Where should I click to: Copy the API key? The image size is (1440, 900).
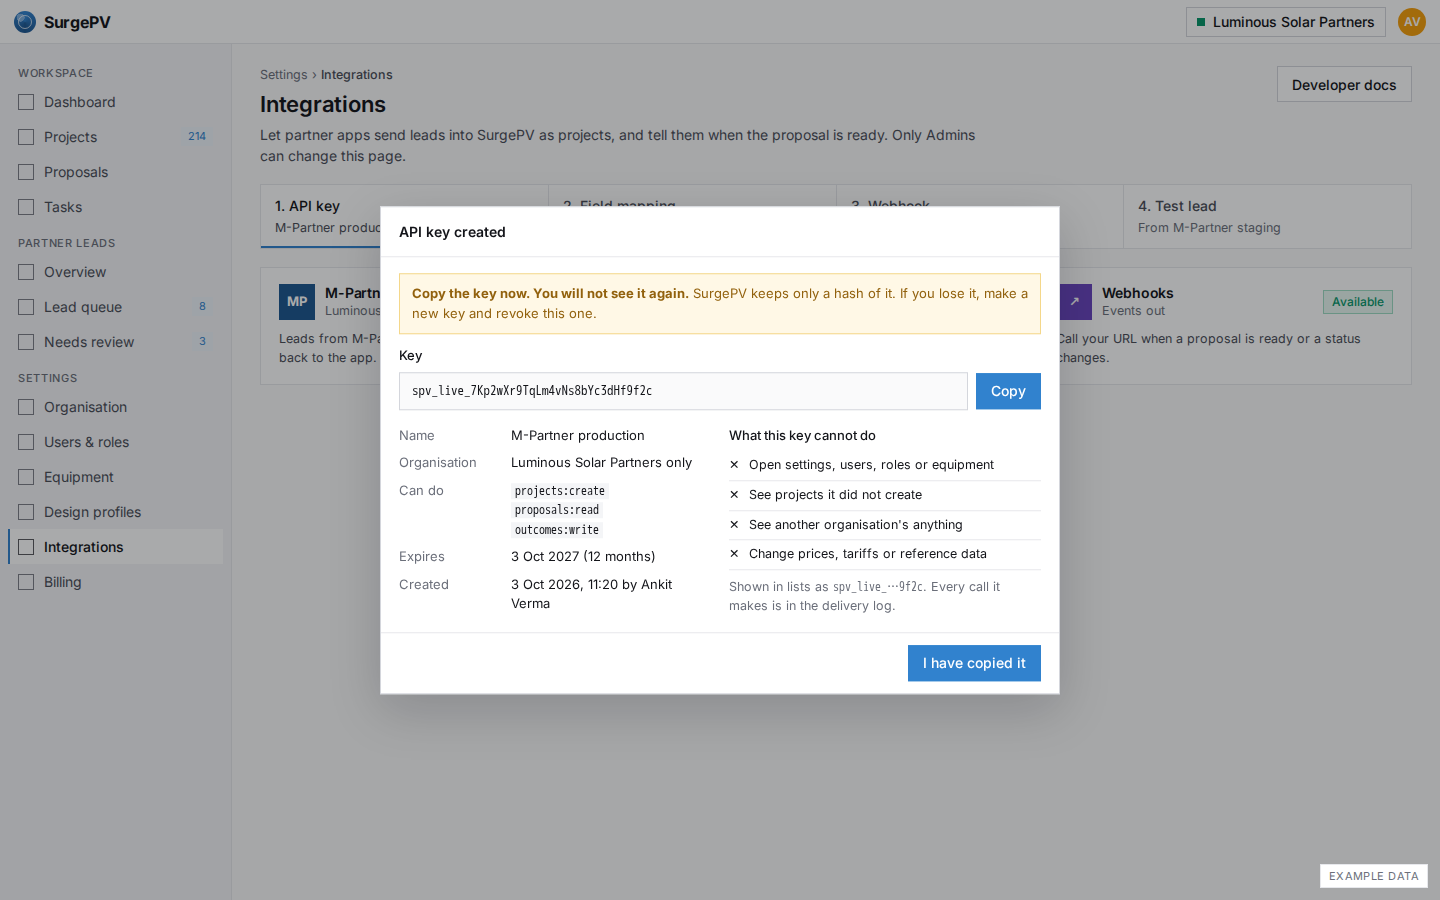point(1008,391)
